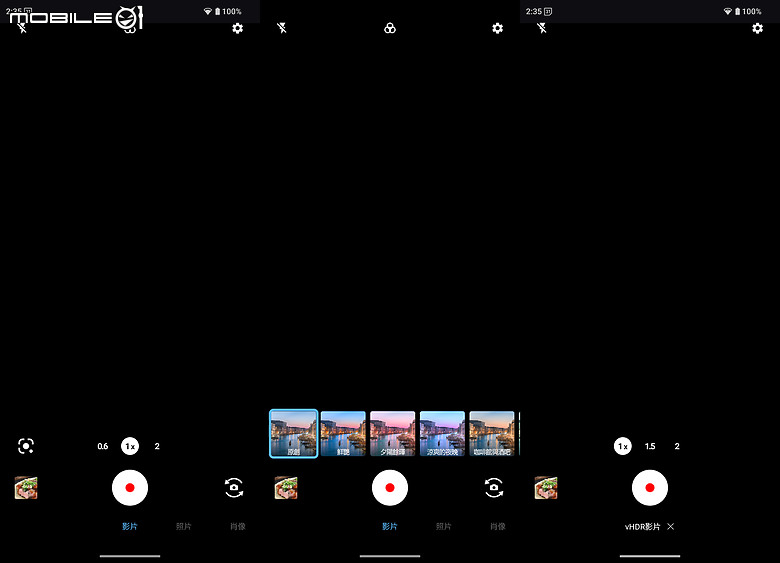
Task: Flip camera on the filter screen
Action: (x=494, y=487)
